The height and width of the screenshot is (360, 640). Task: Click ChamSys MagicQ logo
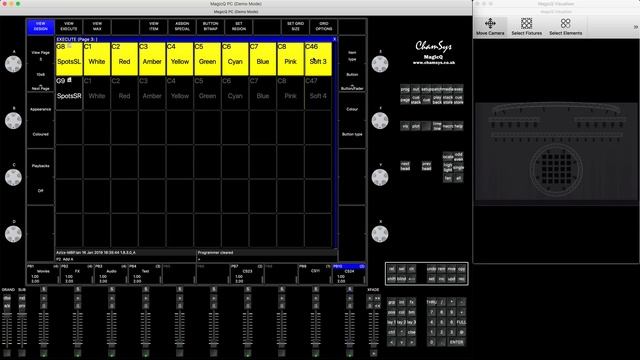433,52
